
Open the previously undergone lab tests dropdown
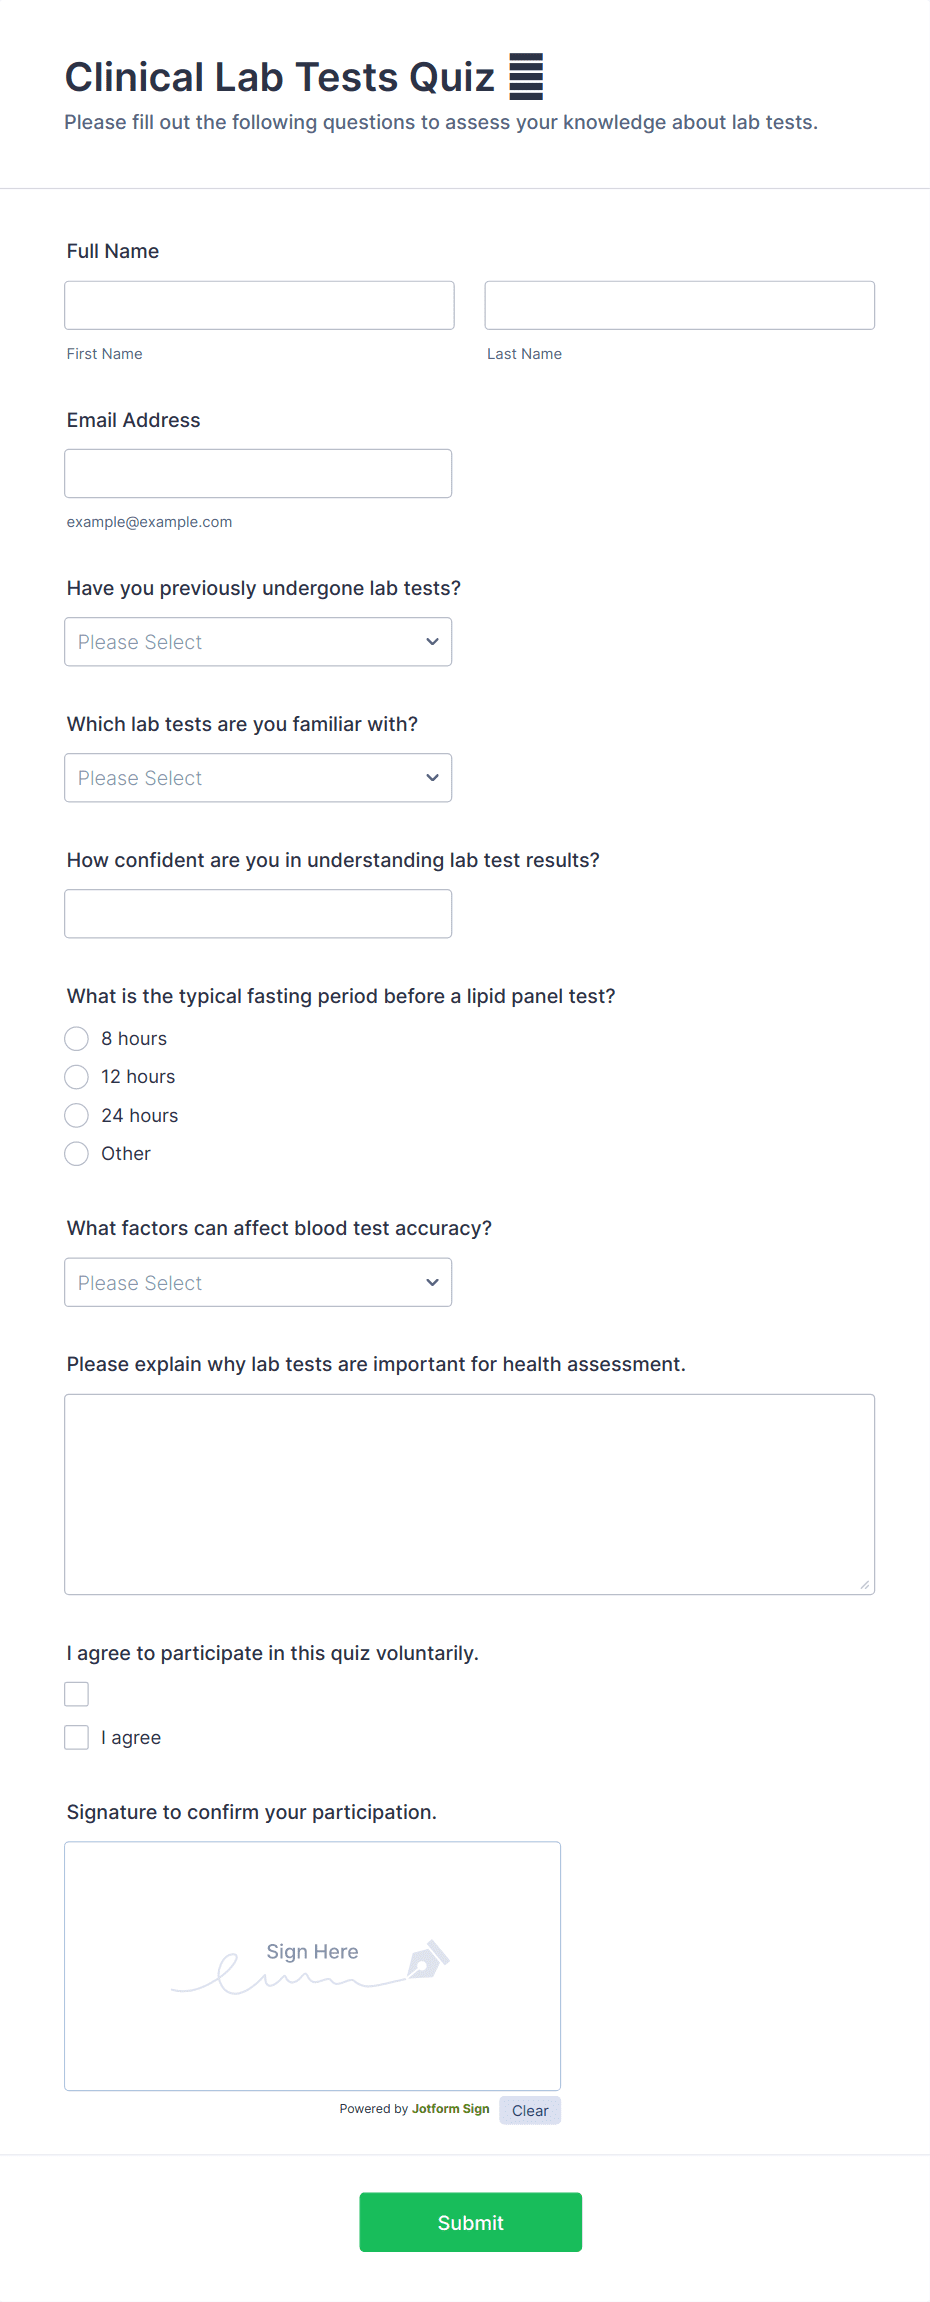click(258, 642)
